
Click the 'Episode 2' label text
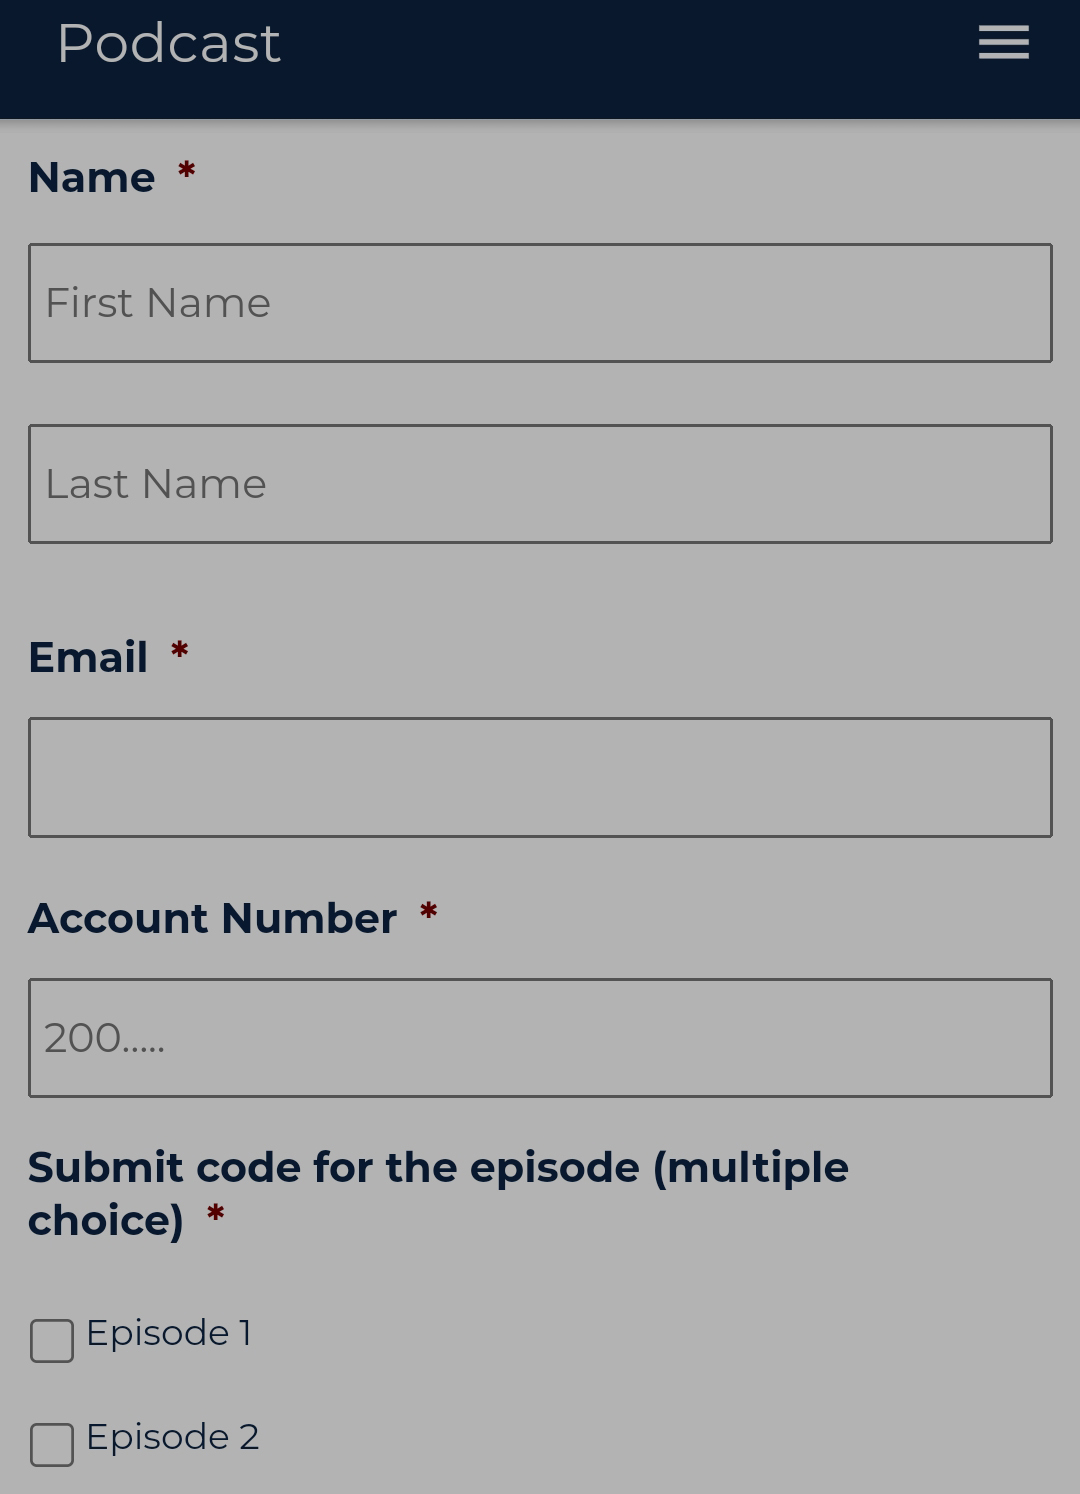(172, 1437)
